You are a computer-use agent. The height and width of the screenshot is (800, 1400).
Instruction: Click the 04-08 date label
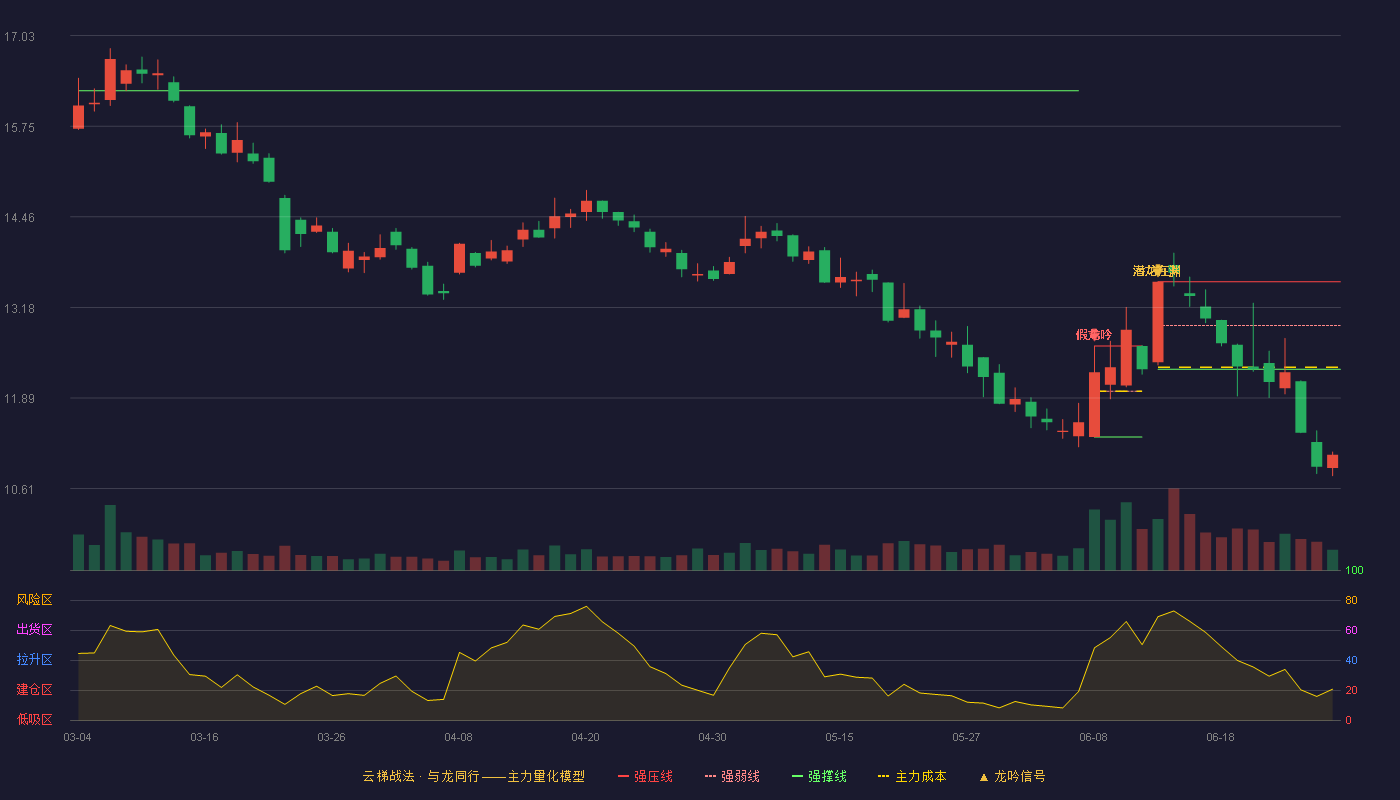point(458,737)
